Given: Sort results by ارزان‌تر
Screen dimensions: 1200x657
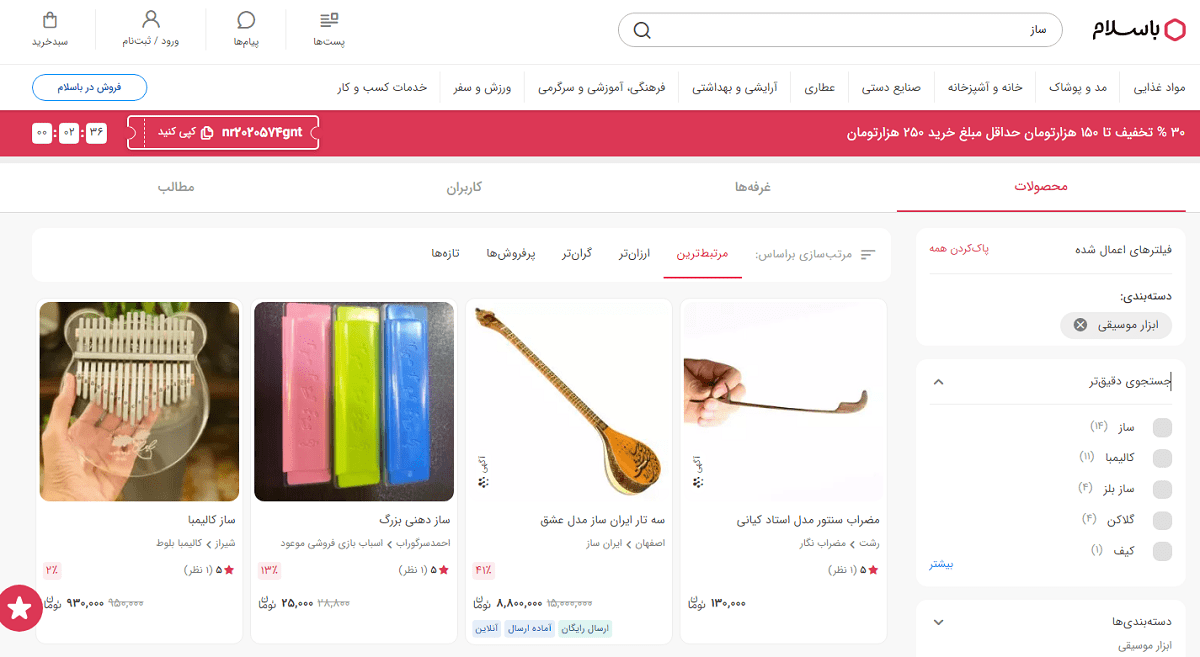Looking at the screenshot, I should [634, 254].
